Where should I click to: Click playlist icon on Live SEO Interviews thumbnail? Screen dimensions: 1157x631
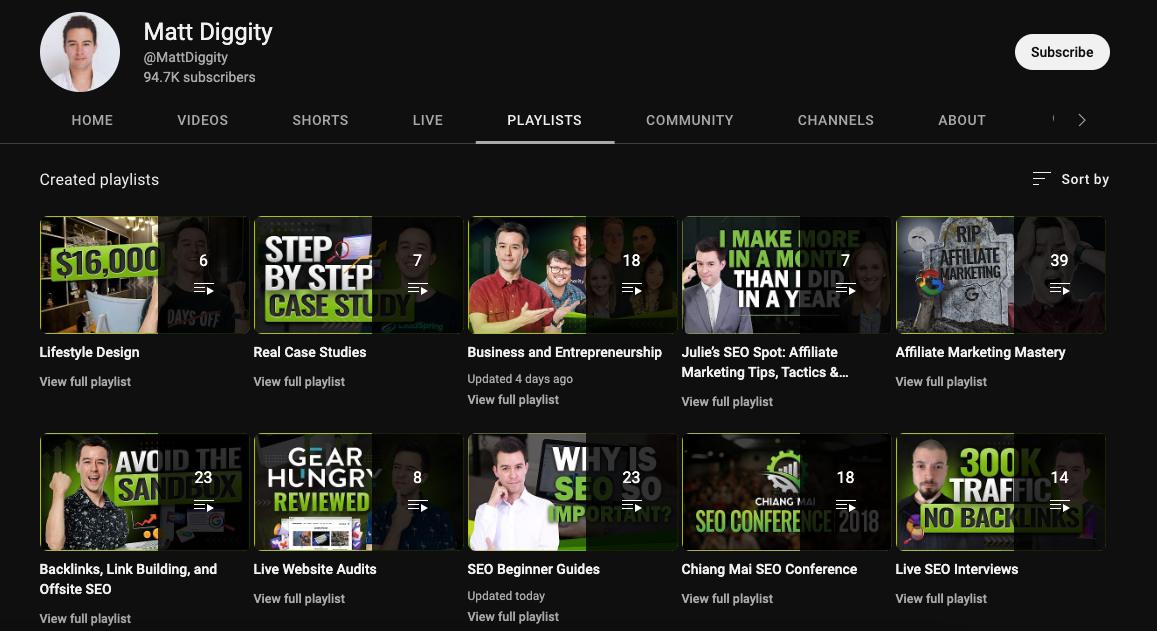[1059, 506]
